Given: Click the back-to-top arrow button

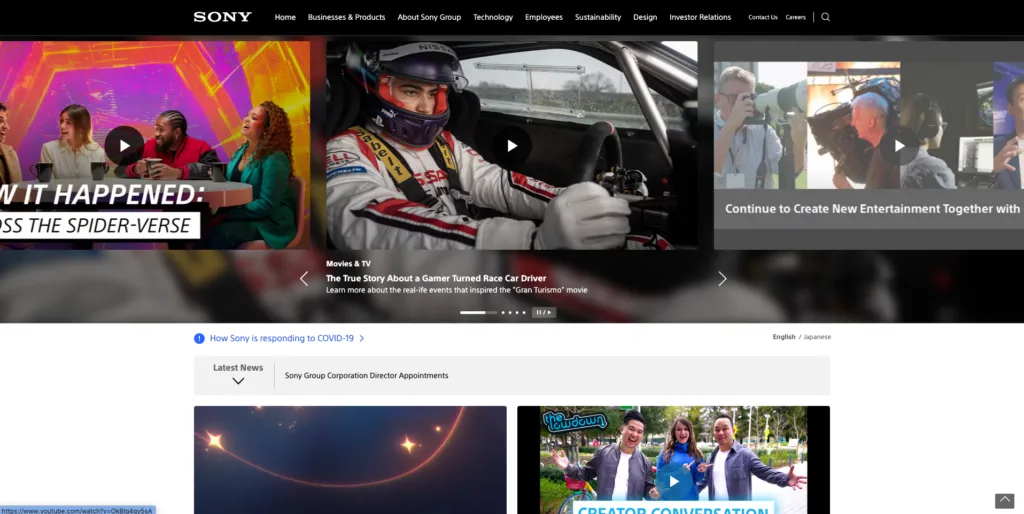Looking at the screenshot, I should [x=1004, y=501].
